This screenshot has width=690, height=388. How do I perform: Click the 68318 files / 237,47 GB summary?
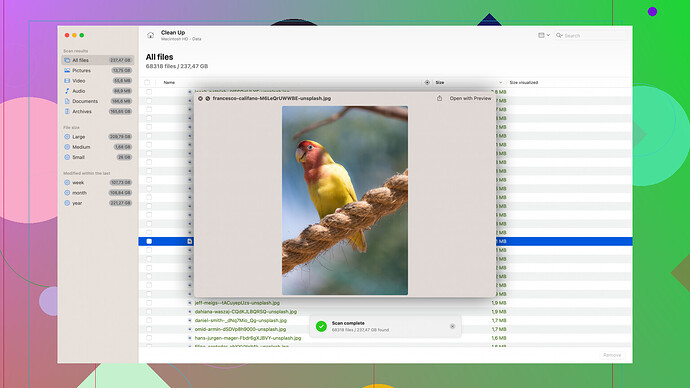pos(177,66)
